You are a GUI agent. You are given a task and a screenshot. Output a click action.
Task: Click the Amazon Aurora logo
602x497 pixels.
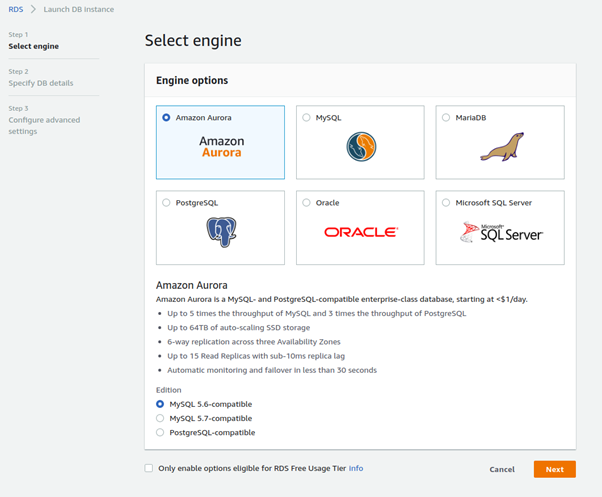[x=221, y=147]
